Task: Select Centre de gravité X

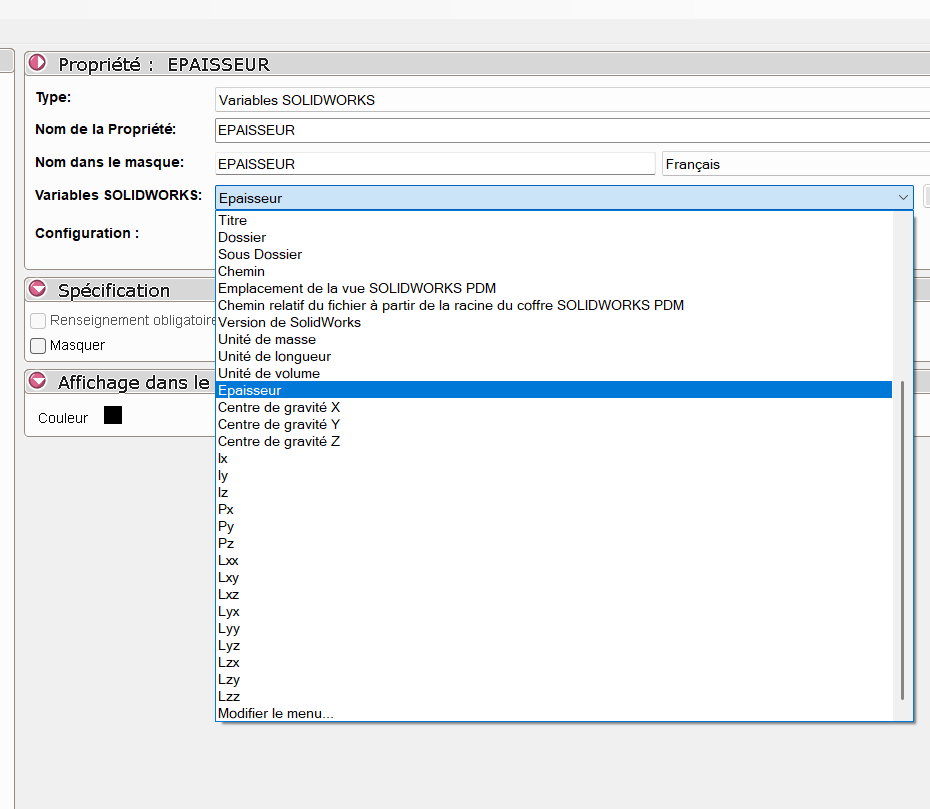Action: 554,407
